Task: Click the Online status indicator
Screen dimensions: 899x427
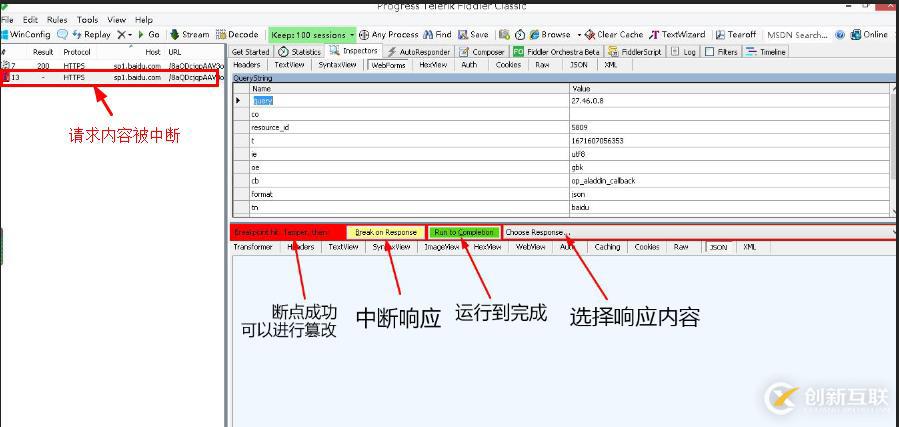Action: pos(869,34)
